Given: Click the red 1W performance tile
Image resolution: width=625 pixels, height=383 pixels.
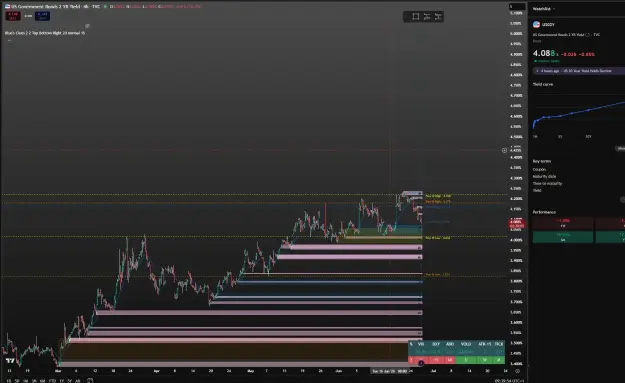Looking at the screenshot, I should point(563,223).
